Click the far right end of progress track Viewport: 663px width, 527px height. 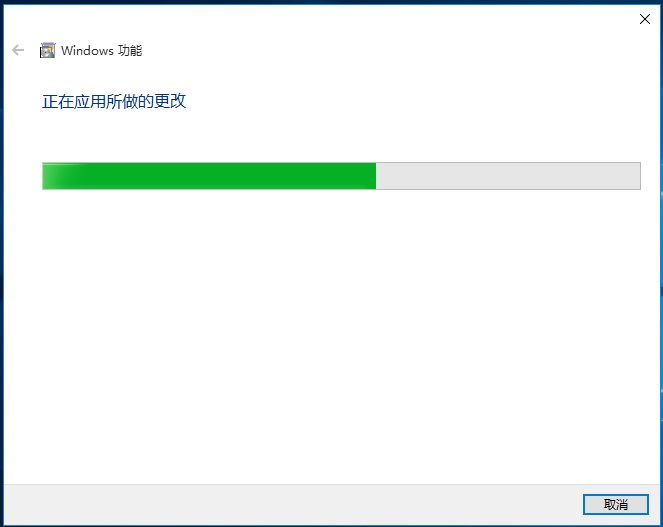pyautogui.click(x=636, y=176)
